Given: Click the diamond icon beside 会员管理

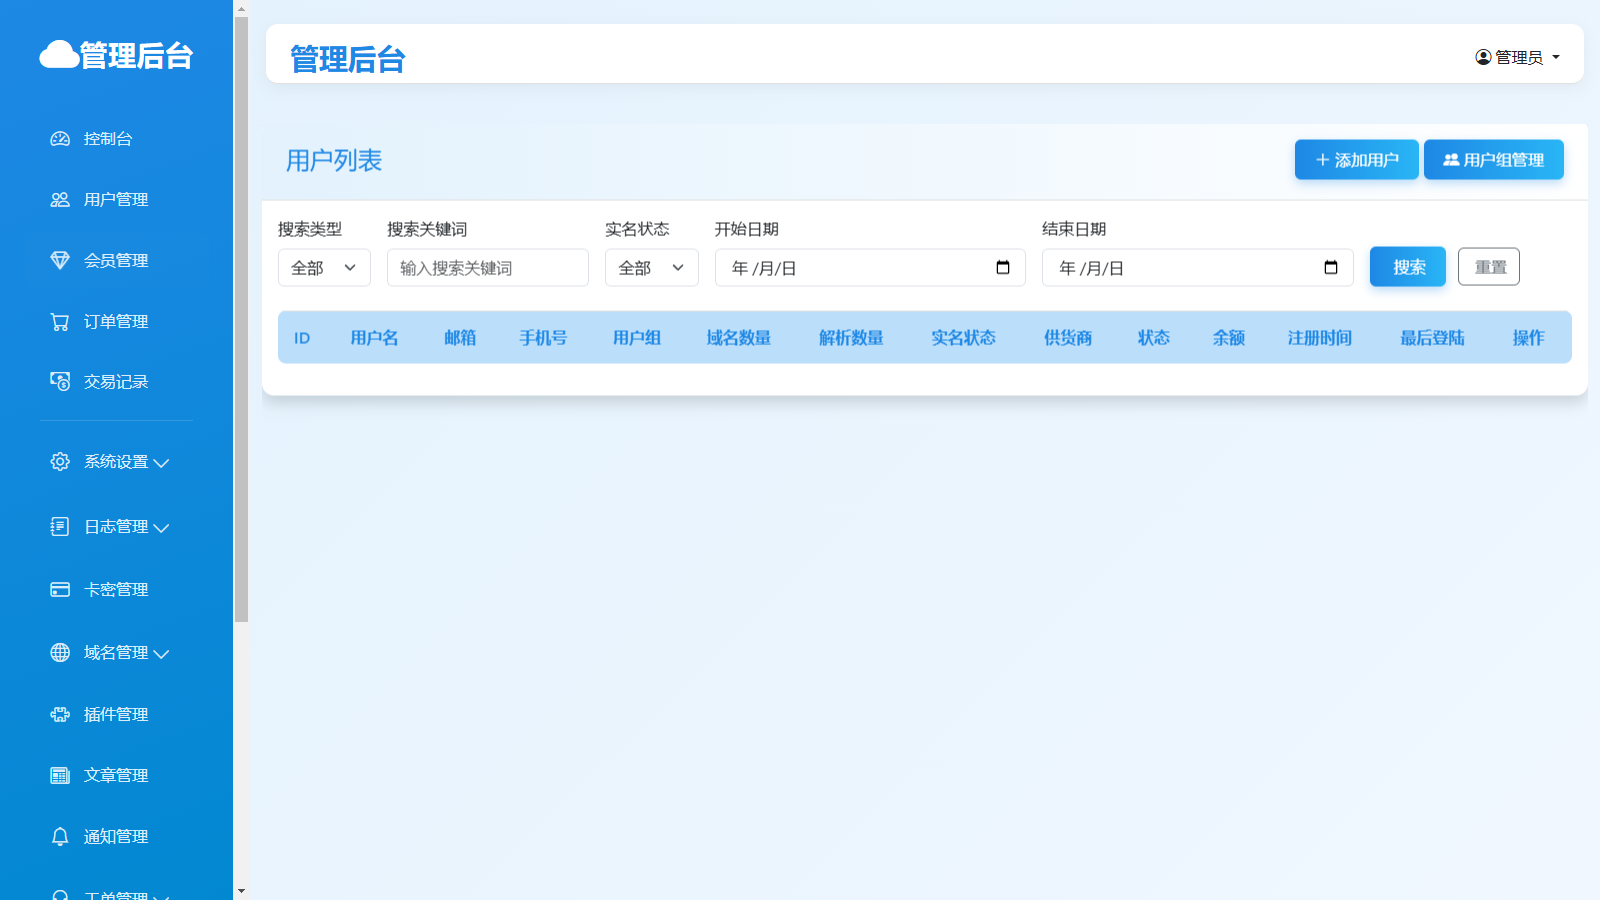Looking at the screenshot, I should point(60,261).
